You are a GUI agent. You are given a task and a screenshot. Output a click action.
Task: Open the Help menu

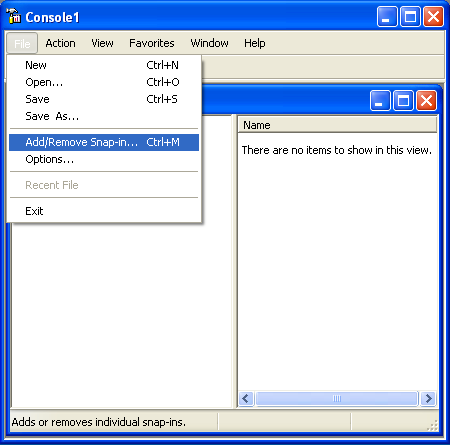(255, 43)
